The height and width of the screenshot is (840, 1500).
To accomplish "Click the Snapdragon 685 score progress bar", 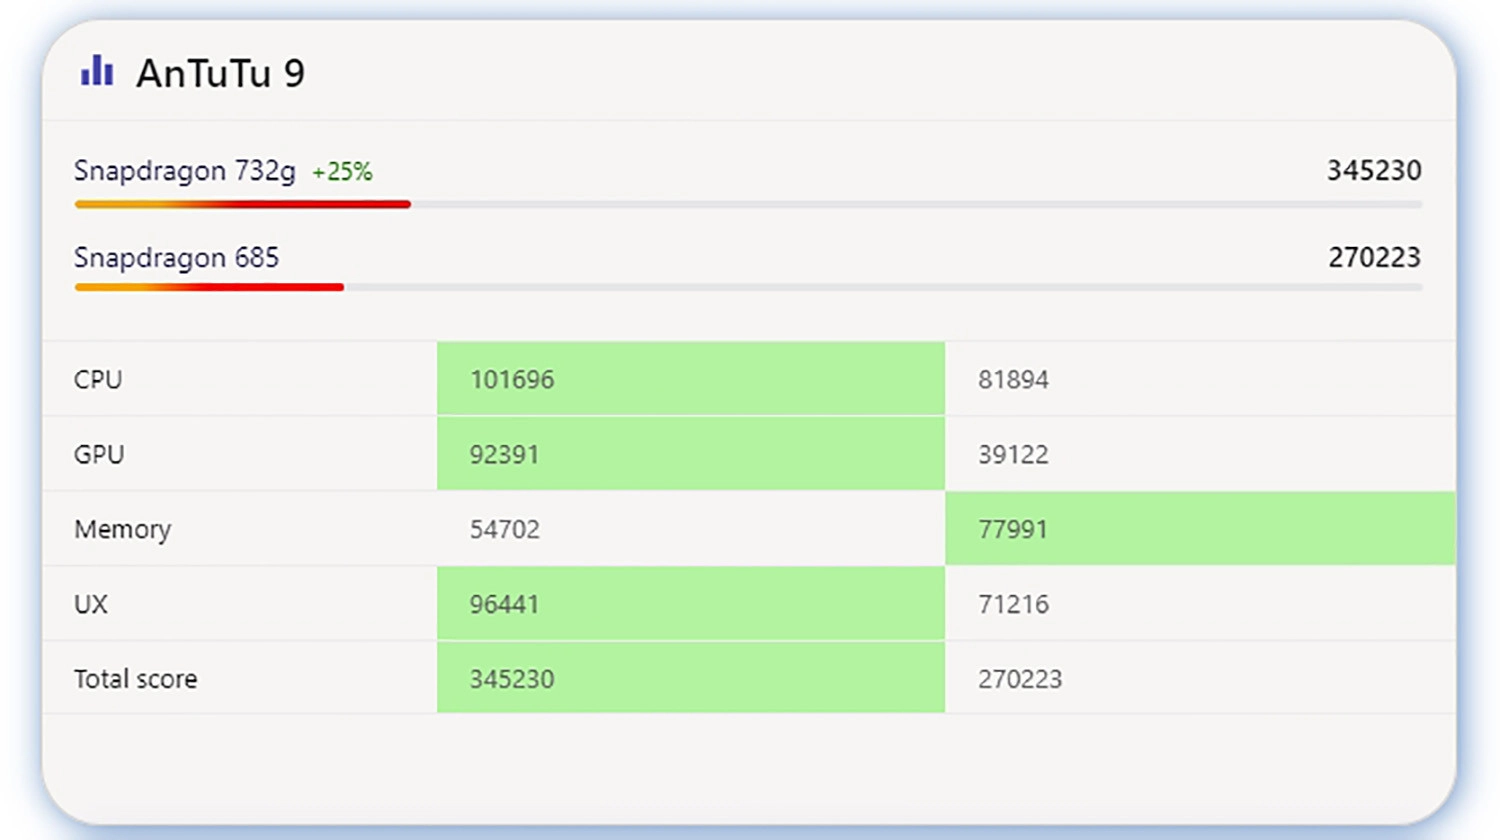I will pos(748,287).
